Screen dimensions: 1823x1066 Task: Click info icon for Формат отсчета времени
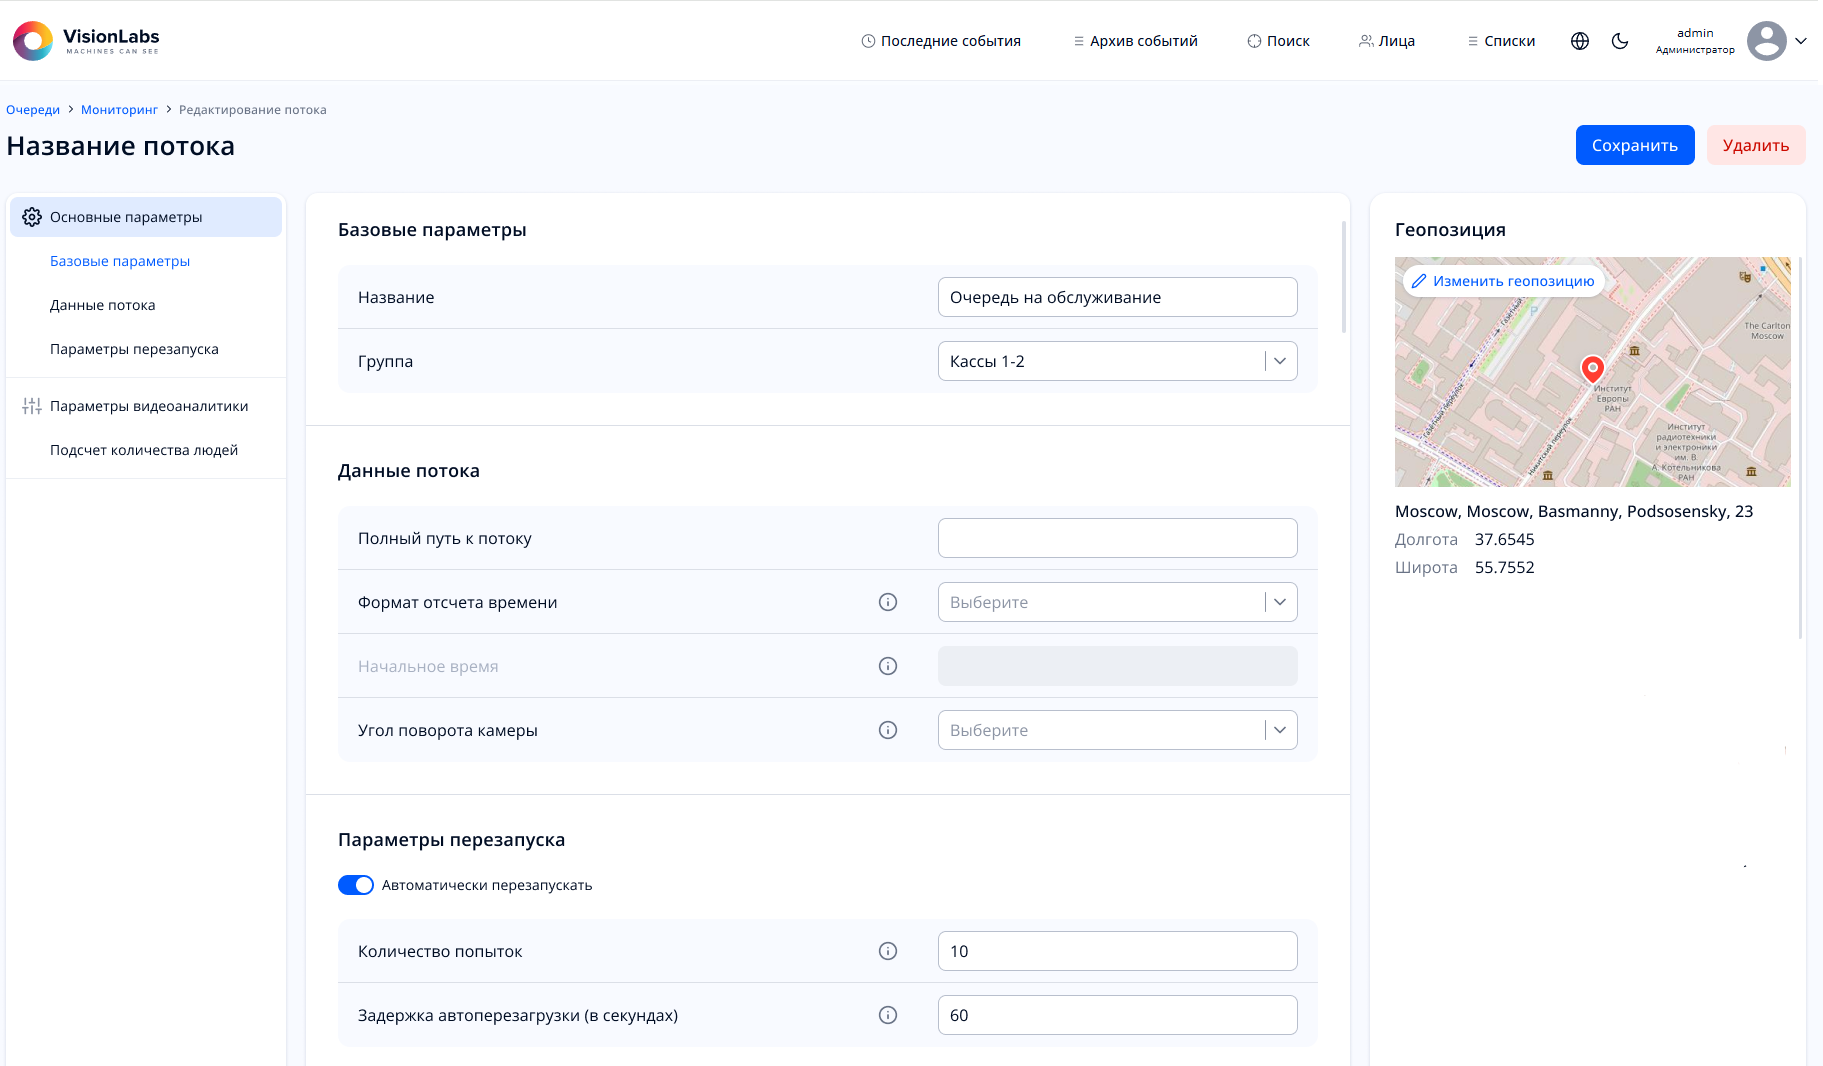tap(887, 602)
